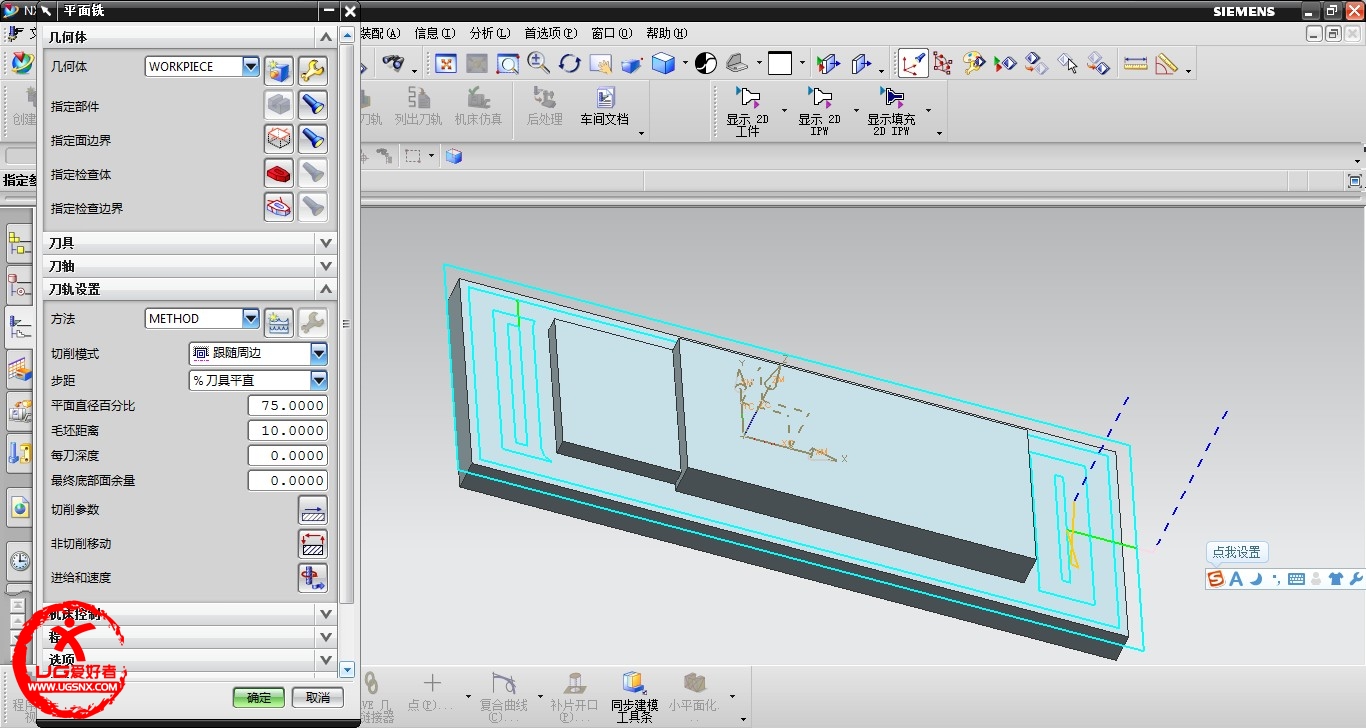Open the 窗口(O) menu

(x=613, y=33)
